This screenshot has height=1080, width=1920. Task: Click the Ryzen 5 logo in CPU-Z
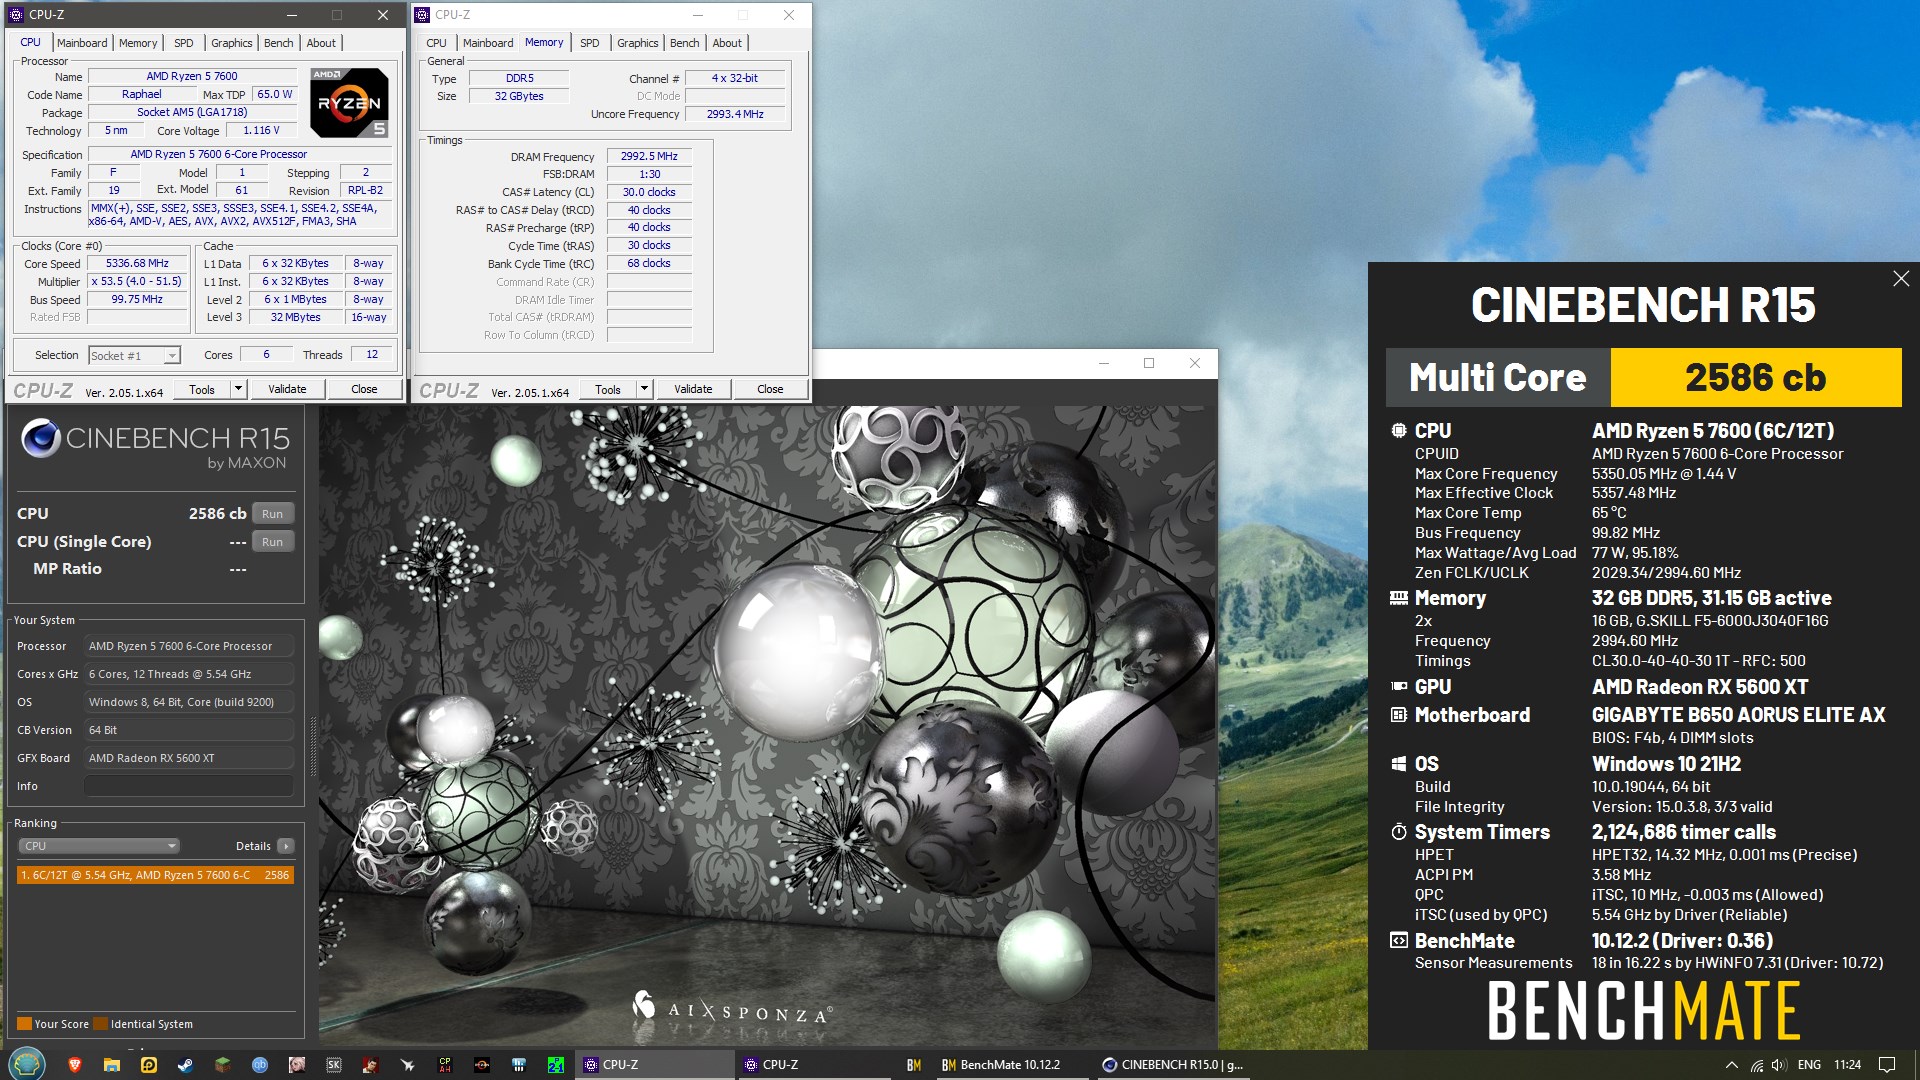[x=349, y=102]
